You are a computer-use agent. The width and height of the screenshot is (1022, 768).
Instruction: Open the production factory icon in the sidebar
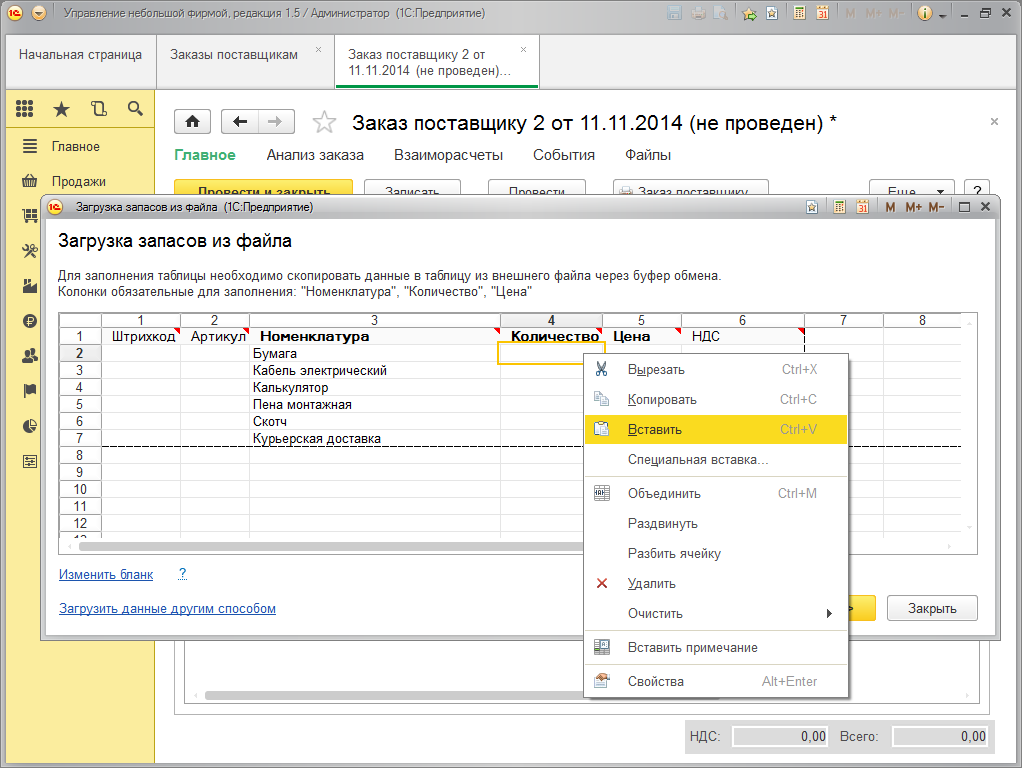click(x=29, y=286)
